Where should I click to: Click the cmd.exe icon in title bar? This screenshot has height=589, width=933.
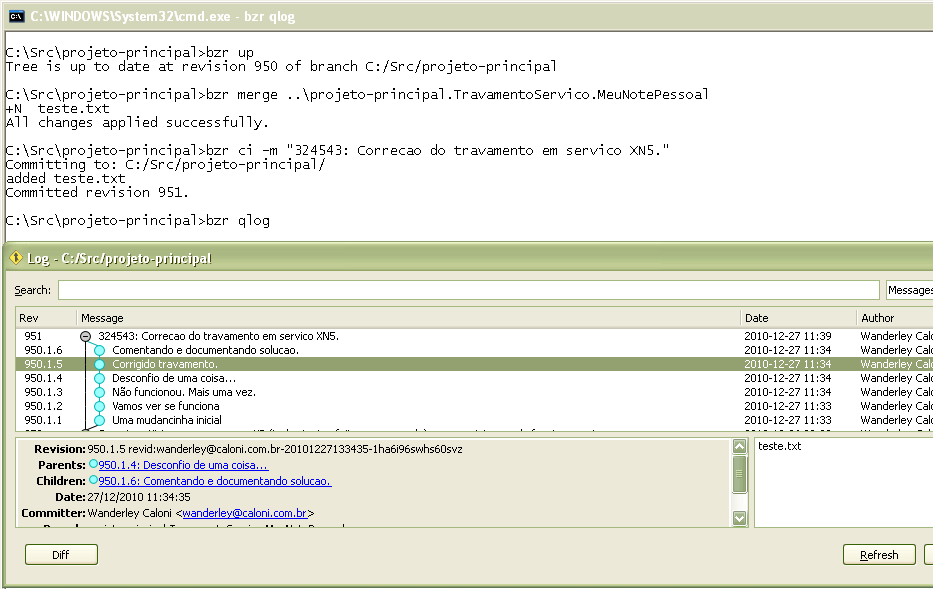point(16,16)
